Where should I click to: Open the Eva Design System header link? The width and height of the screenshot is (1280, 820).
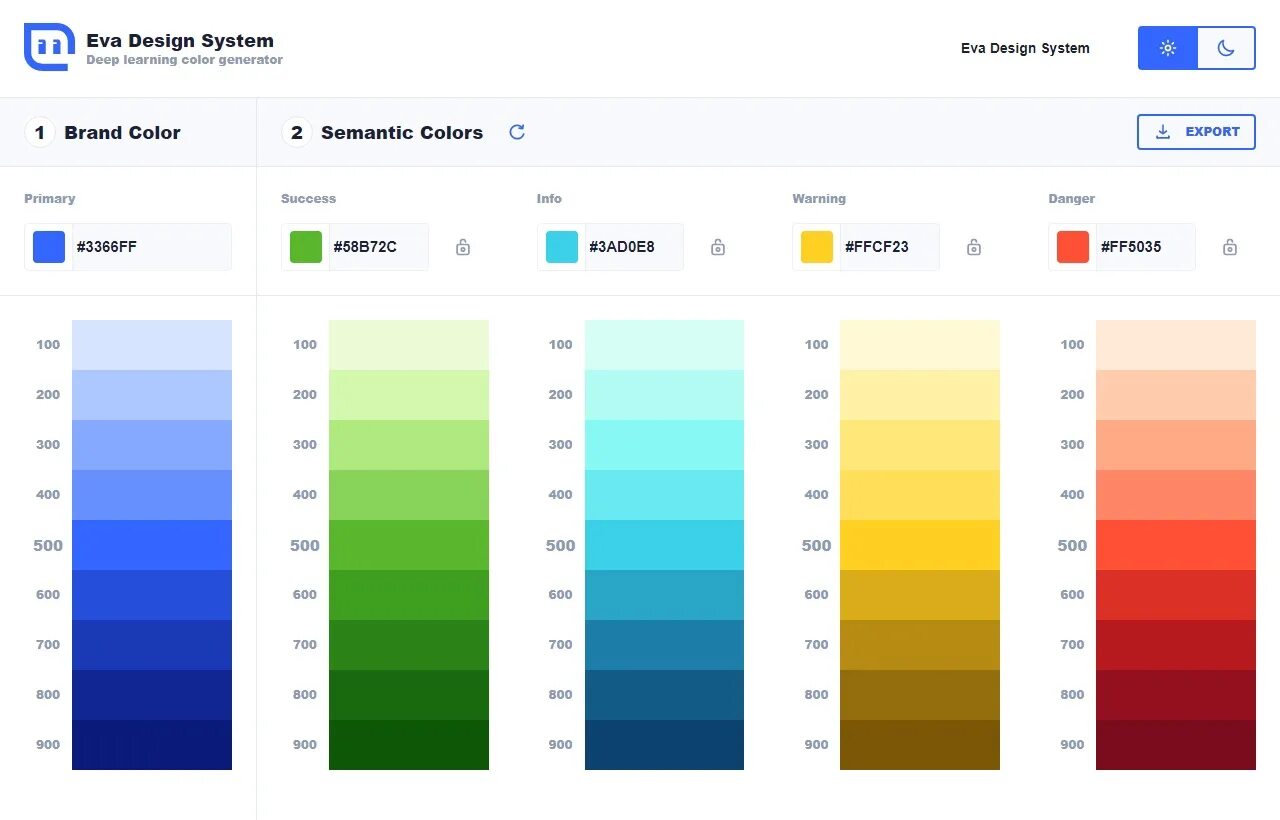coord(1025,48)
